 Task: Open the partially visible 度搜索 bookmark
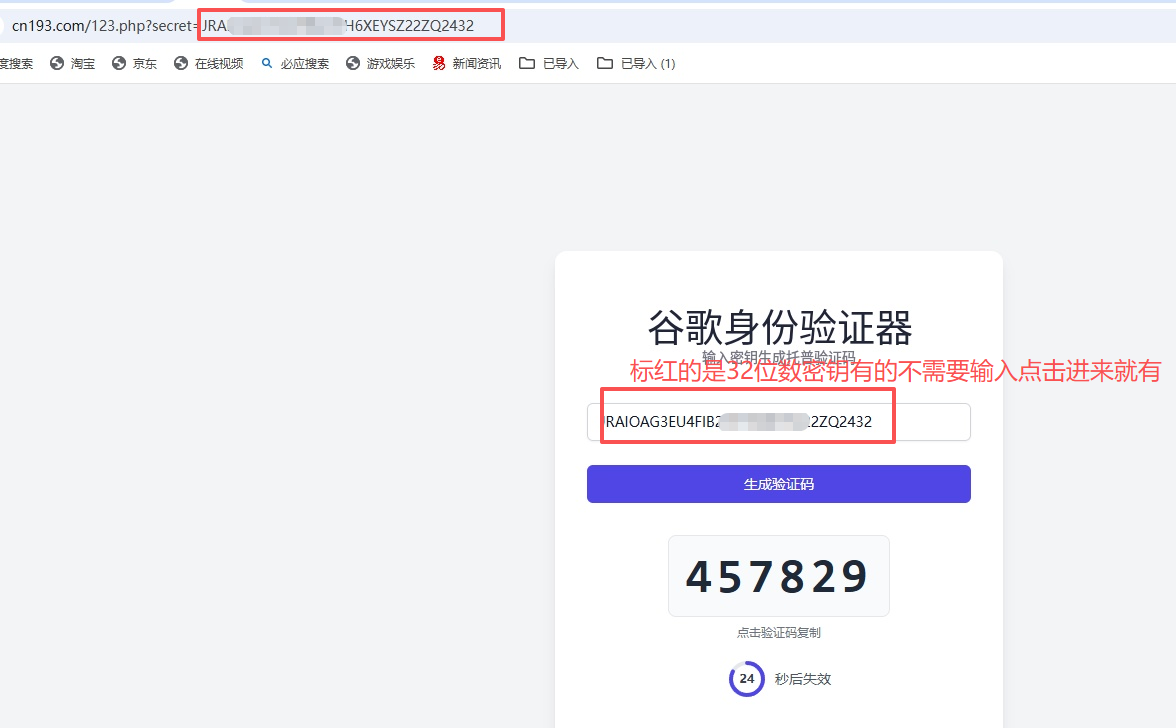coord(16,64)
